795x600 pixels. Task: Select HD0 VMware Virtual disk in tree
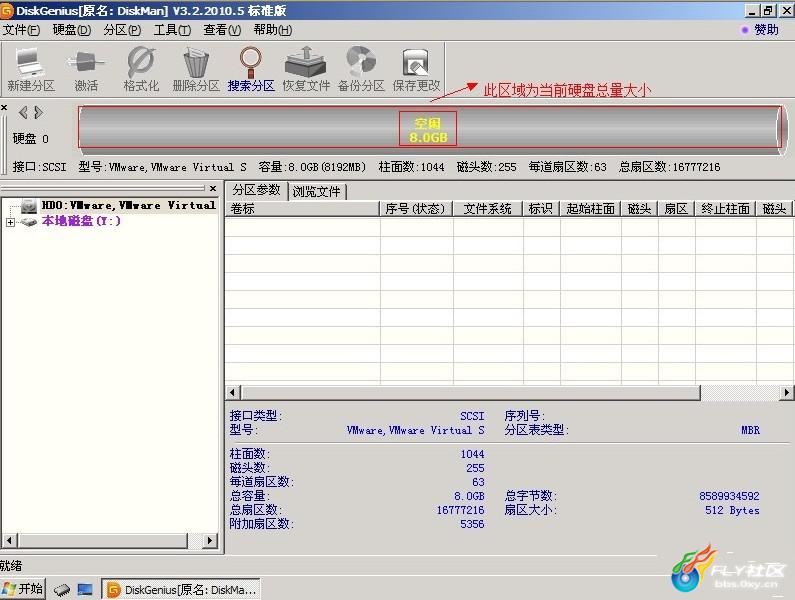point(128,205)
